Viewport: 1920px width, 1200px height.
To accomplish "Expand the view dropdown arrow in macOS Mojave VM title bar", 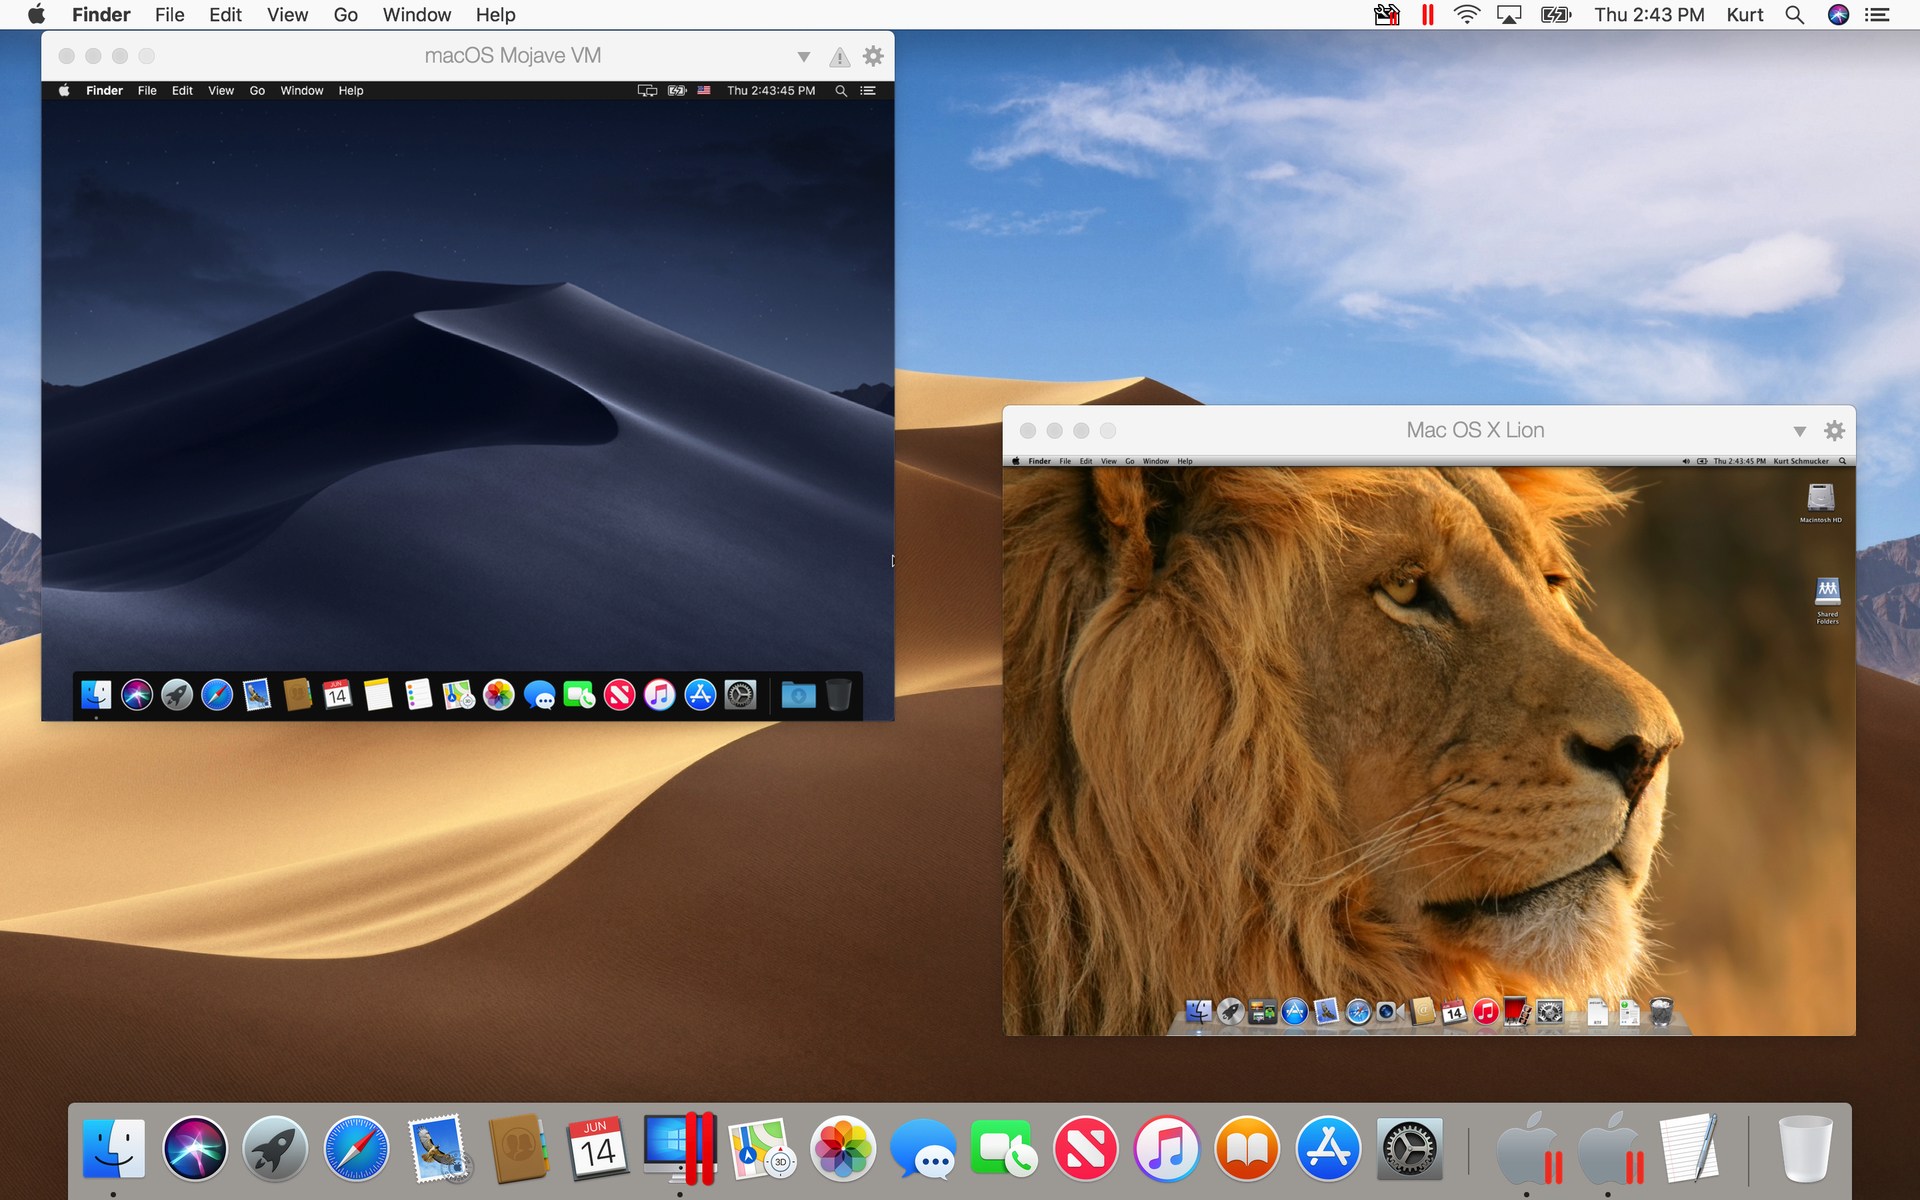I will pos(803,57).
